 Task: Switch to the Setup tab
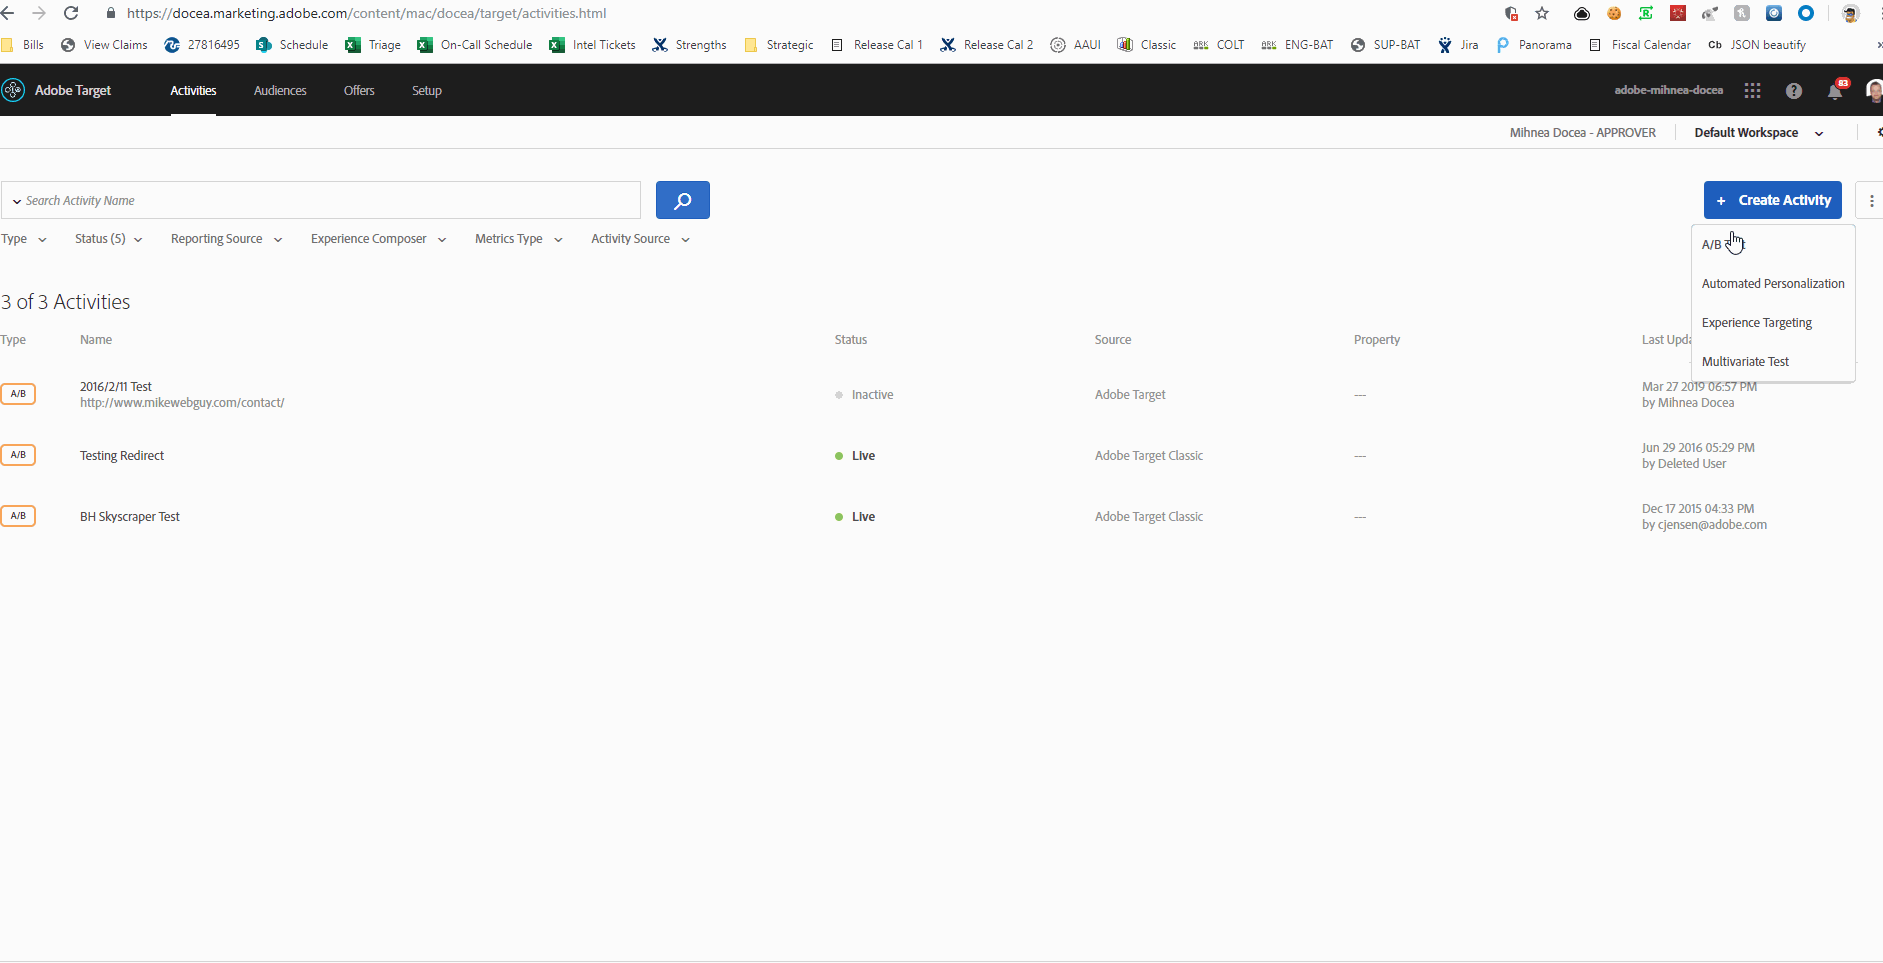point(427,90)
